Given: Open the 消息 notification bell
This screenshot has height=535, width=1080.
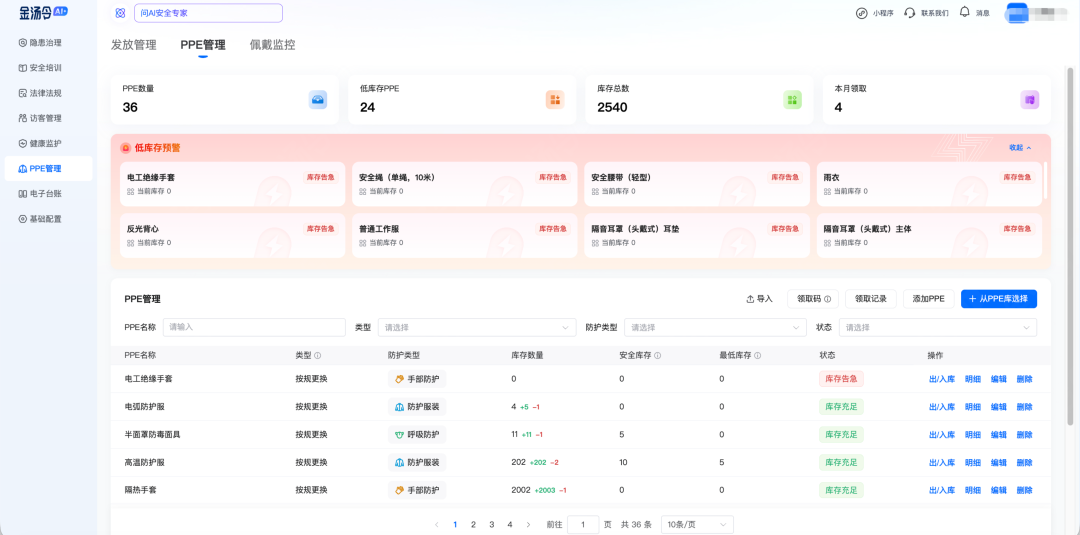Looking at the screenshot, I should point(965,12).
